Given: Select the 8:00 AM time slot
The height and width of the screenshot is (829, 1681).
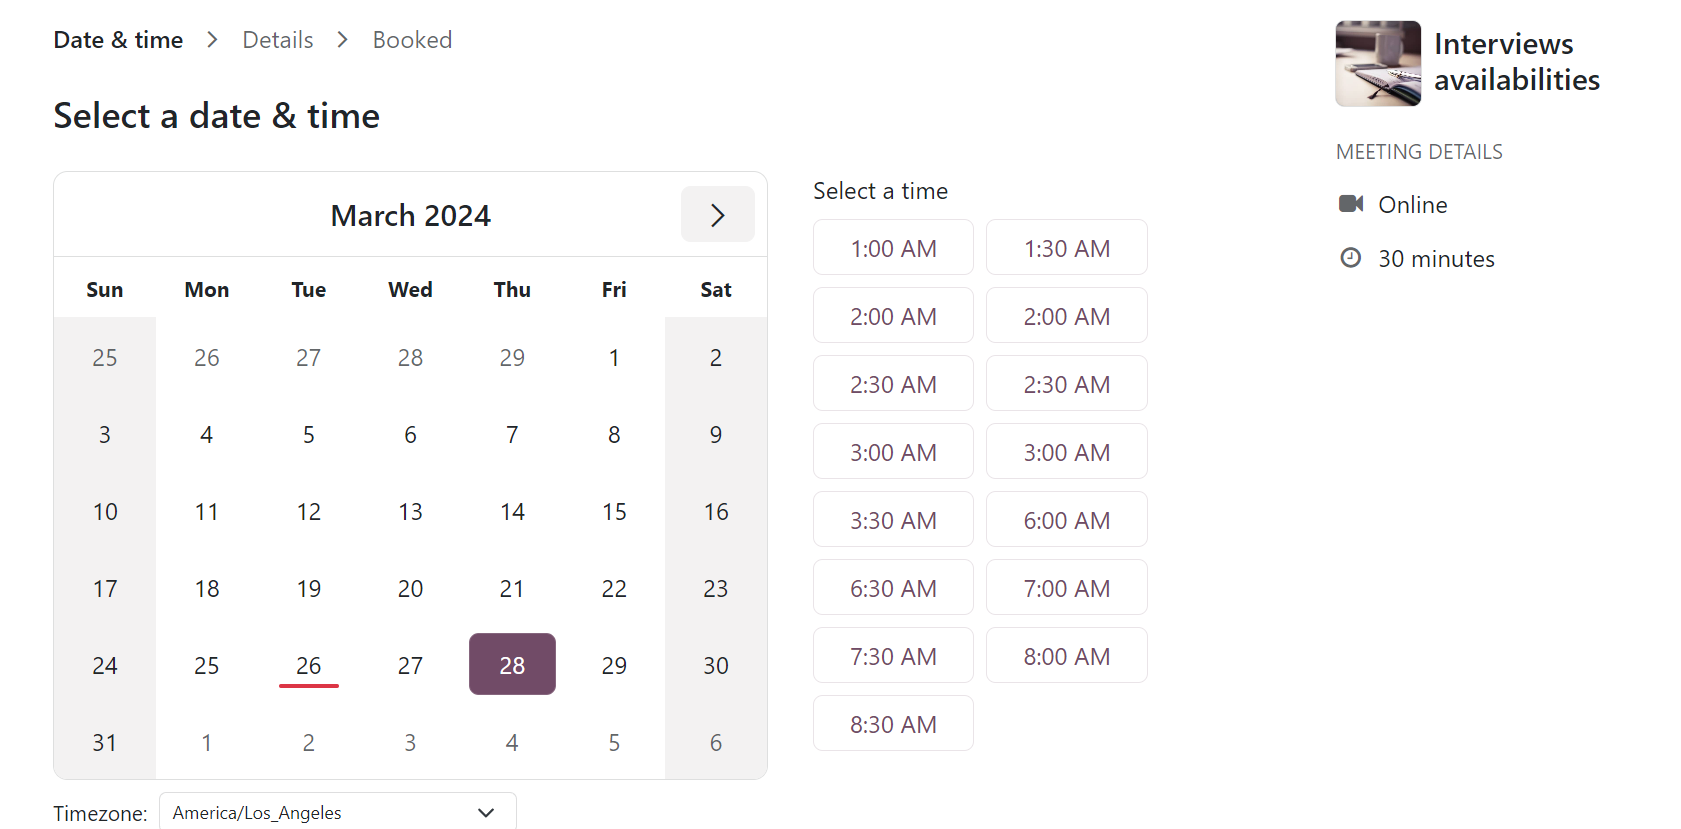Looking at the screenshot, I should (1066, 656).
